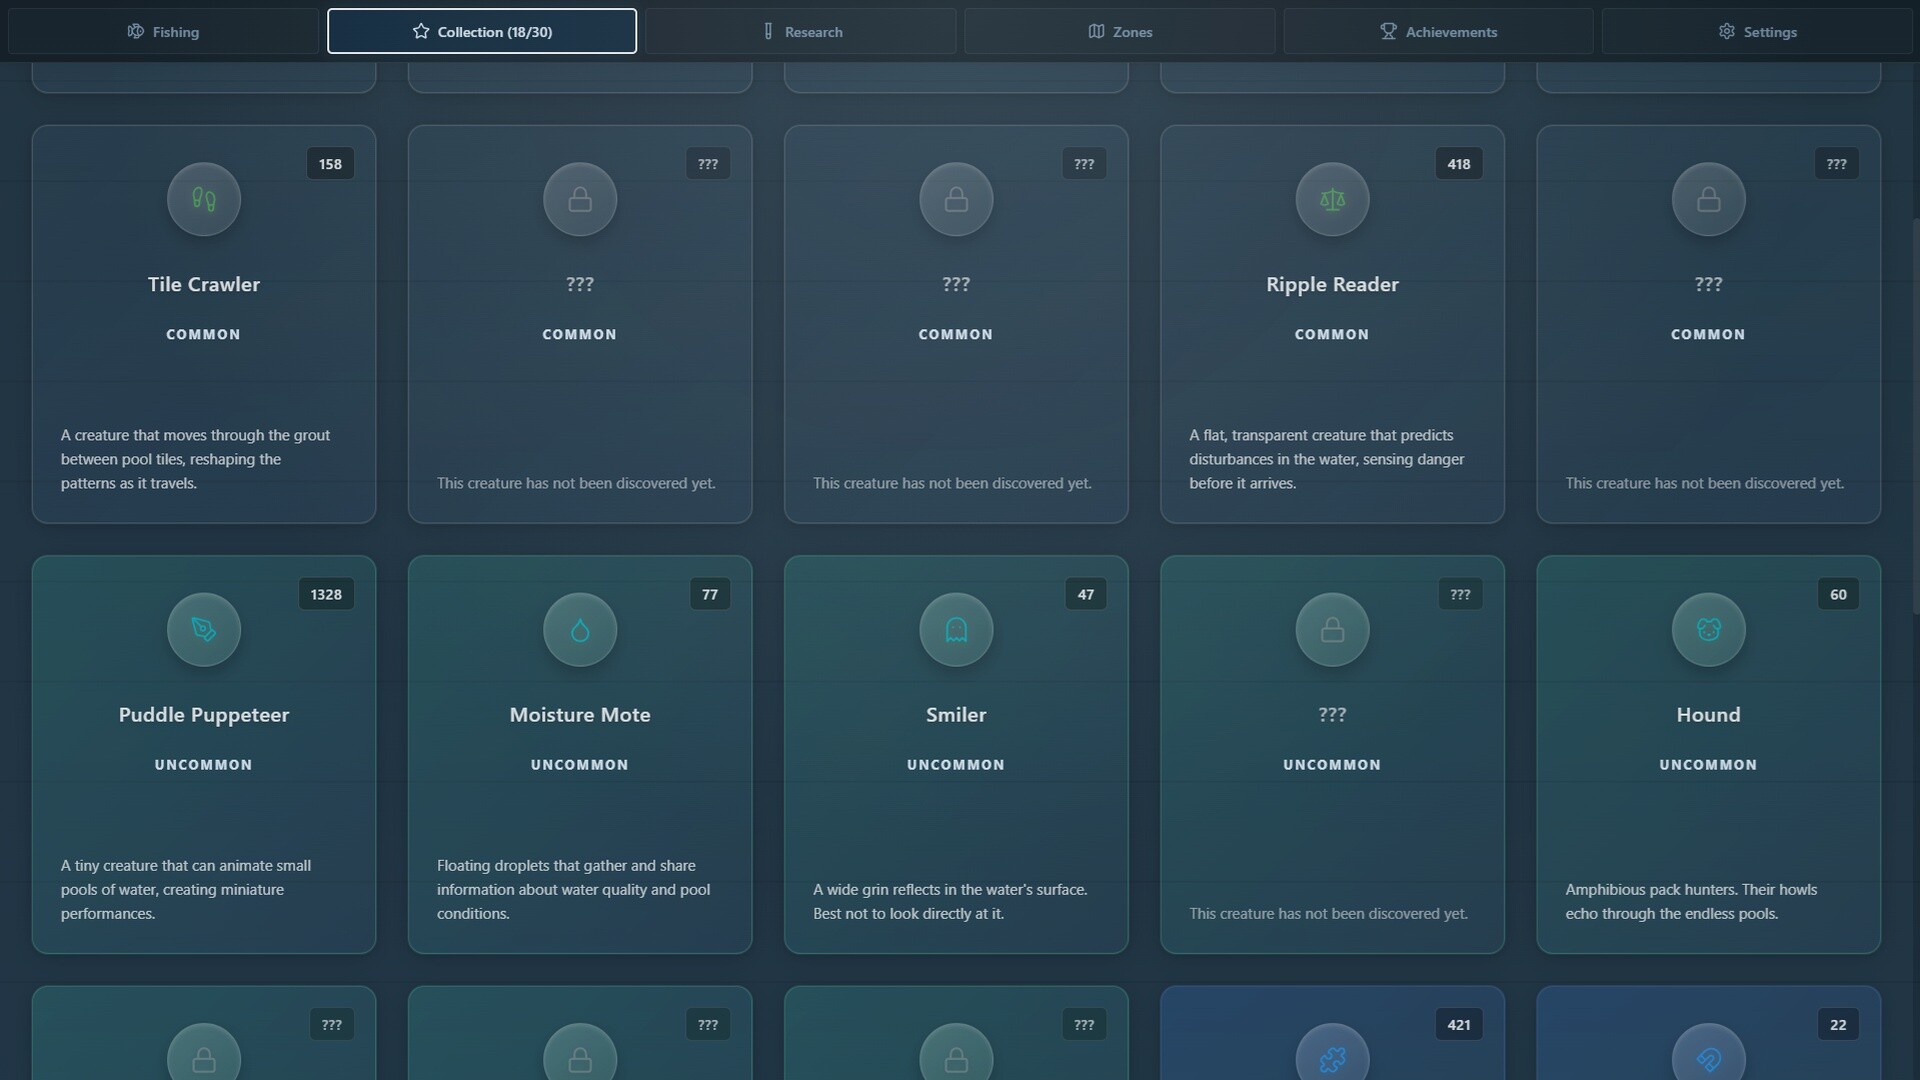Screen dimensions: 1920x1080
Task: Click the icon on card 22
Action: point(1708,1058)
